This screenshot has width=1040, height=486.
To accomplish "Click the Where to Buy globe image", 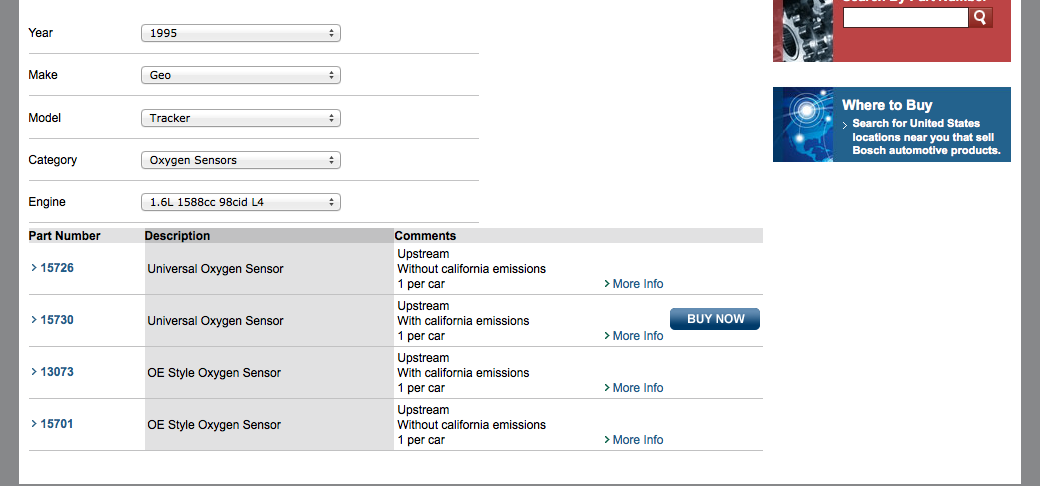I will (803, 125).
